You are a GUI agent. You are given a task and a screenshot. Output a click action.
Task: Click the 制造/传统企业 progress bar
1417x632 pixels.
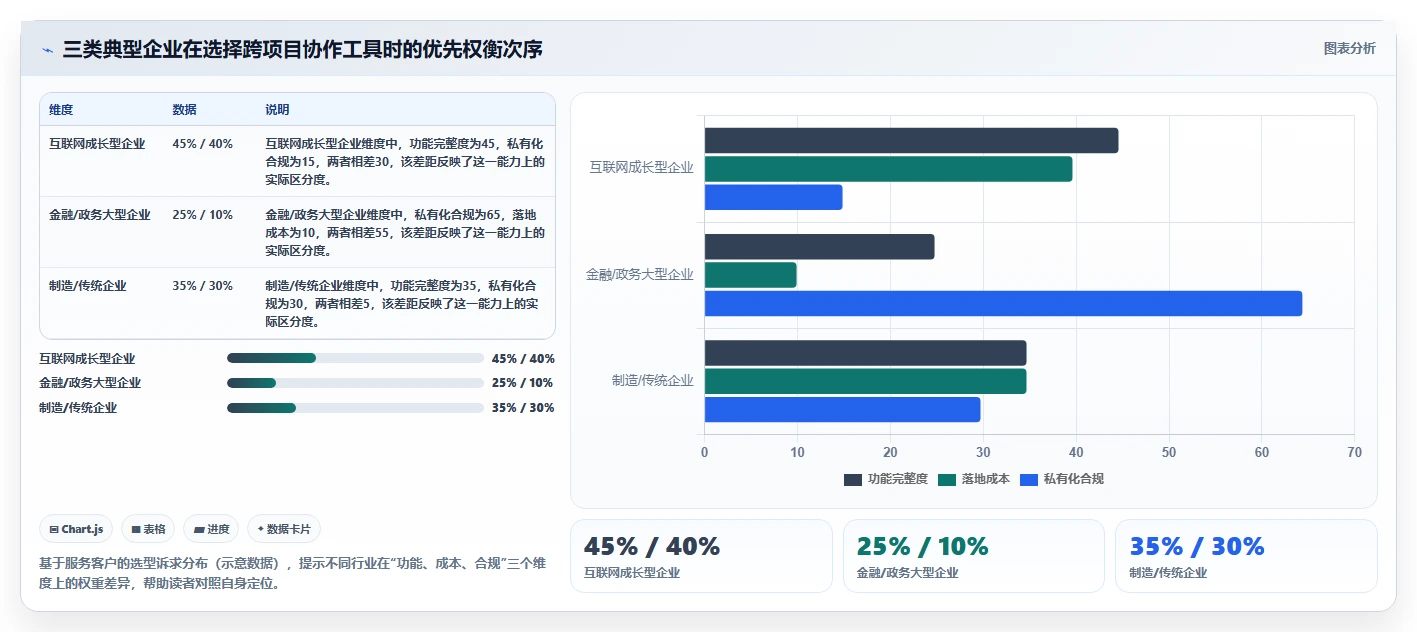[355, 408]
